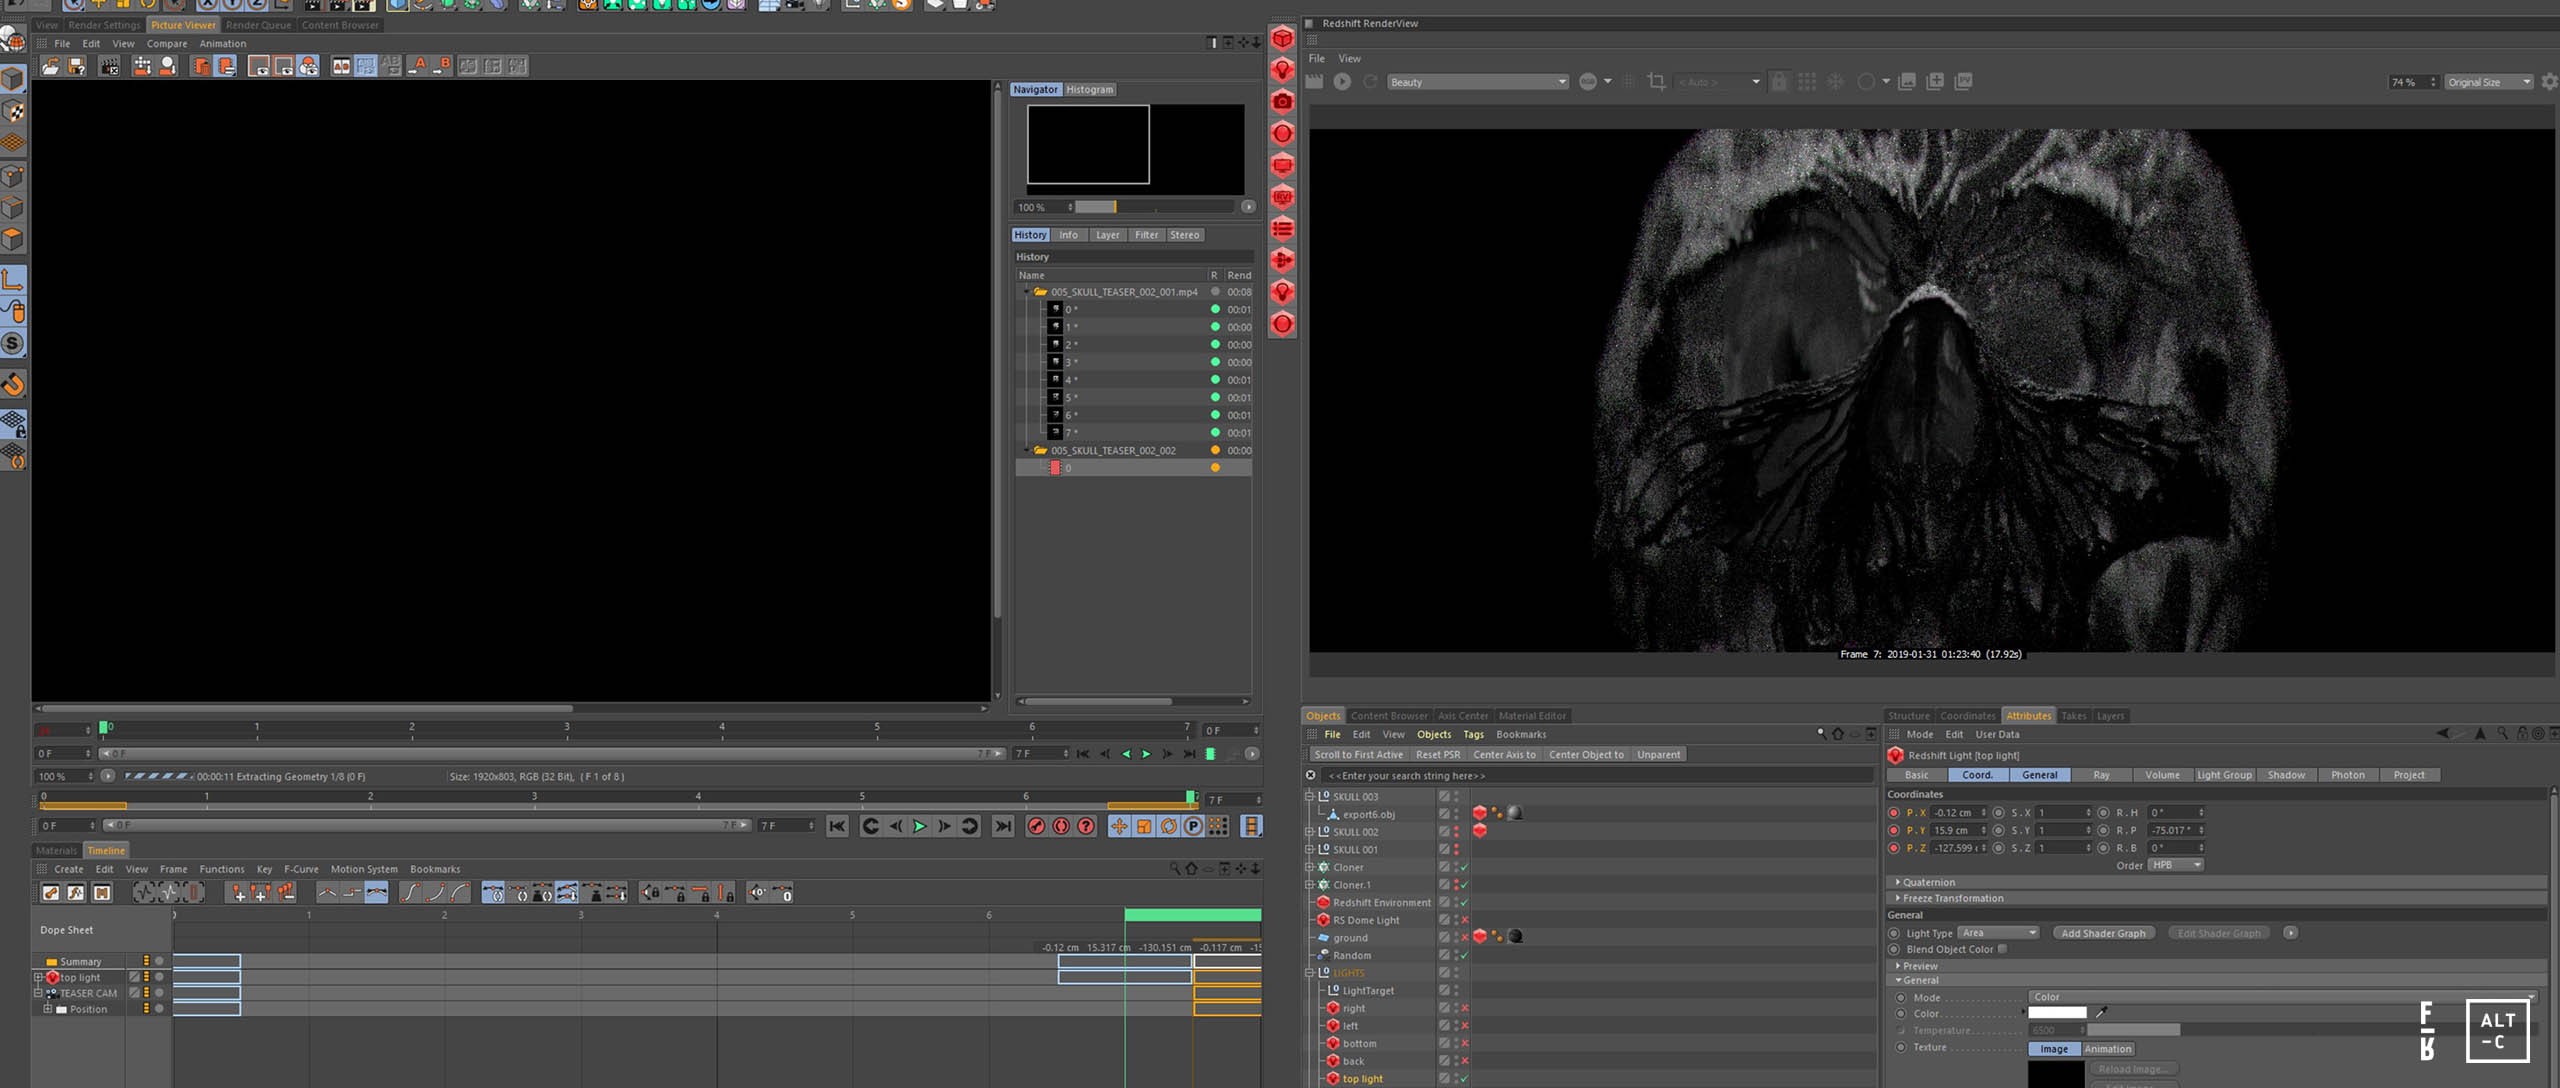
Task: Switch to the Histogram tab
Action: (1086, 87)
